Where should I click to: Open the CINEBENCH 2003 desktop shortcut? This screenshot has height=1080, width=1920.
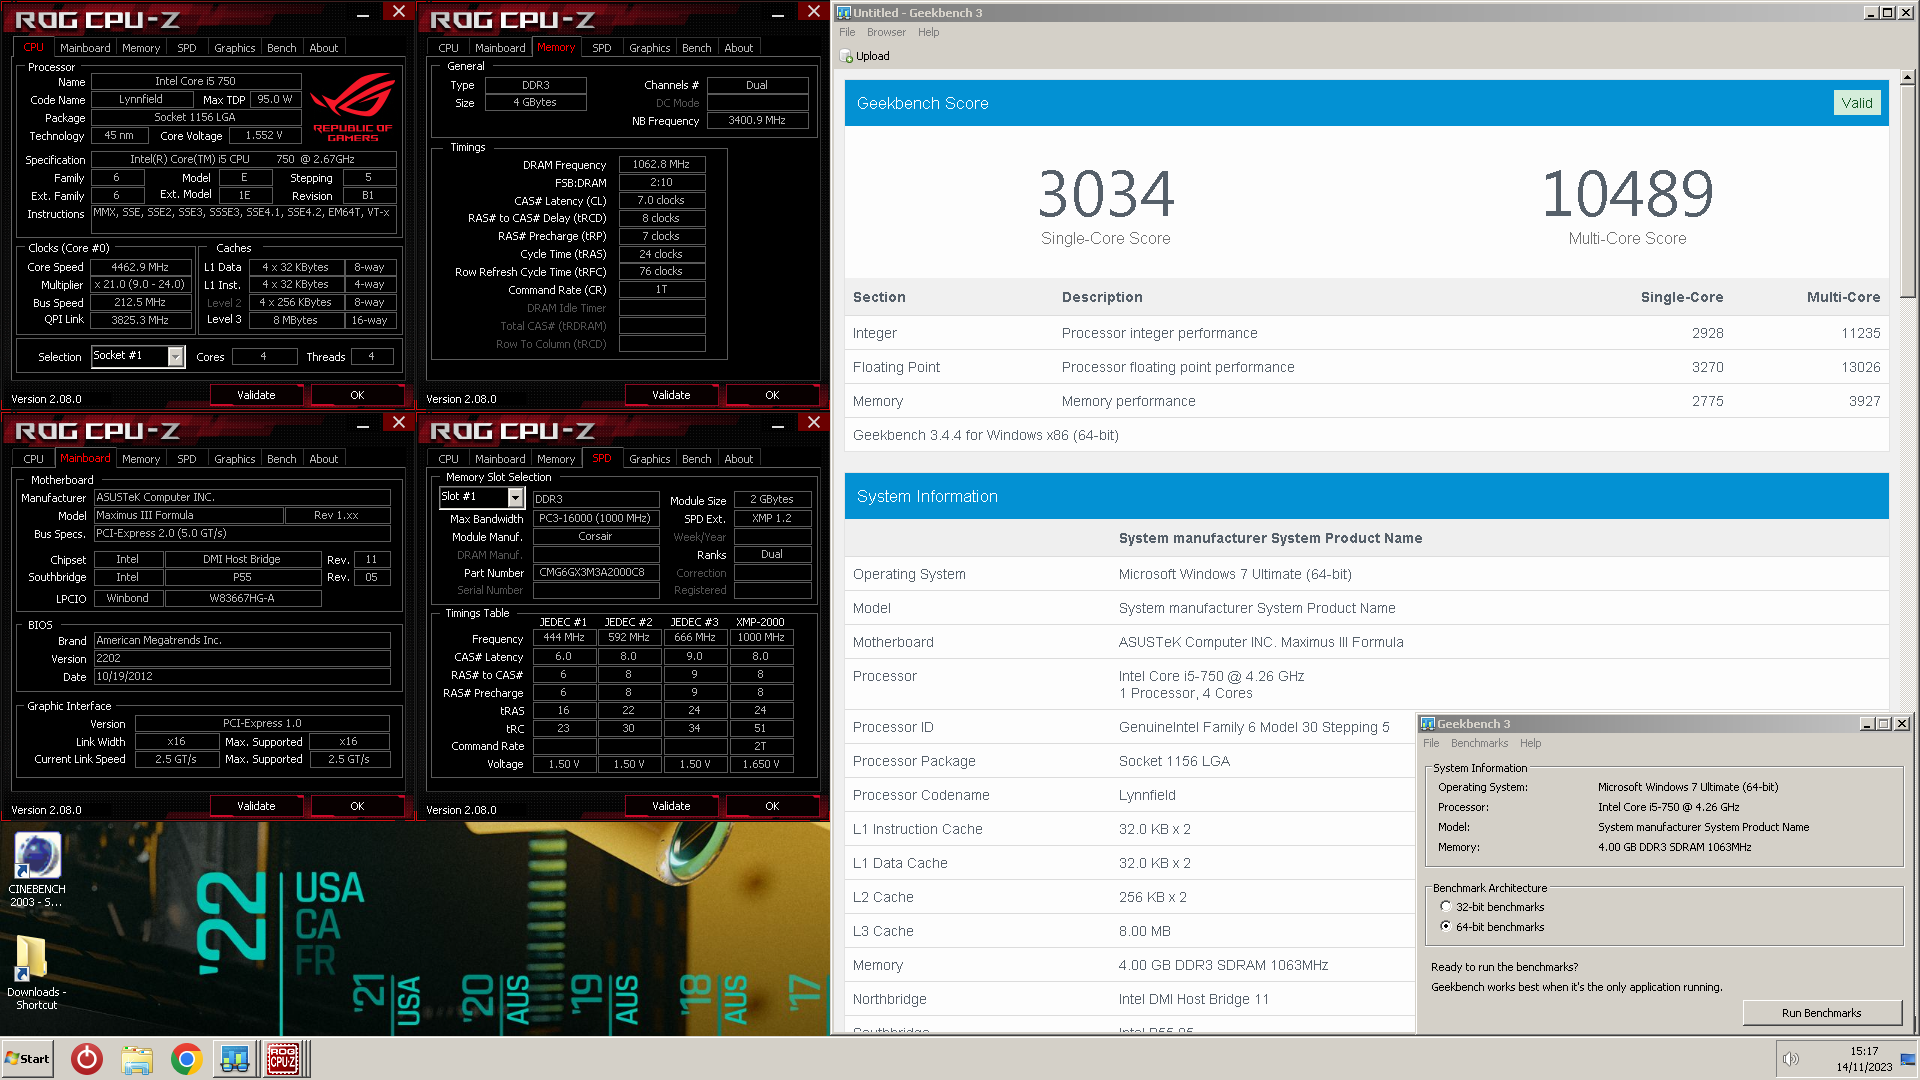(37, 868)
